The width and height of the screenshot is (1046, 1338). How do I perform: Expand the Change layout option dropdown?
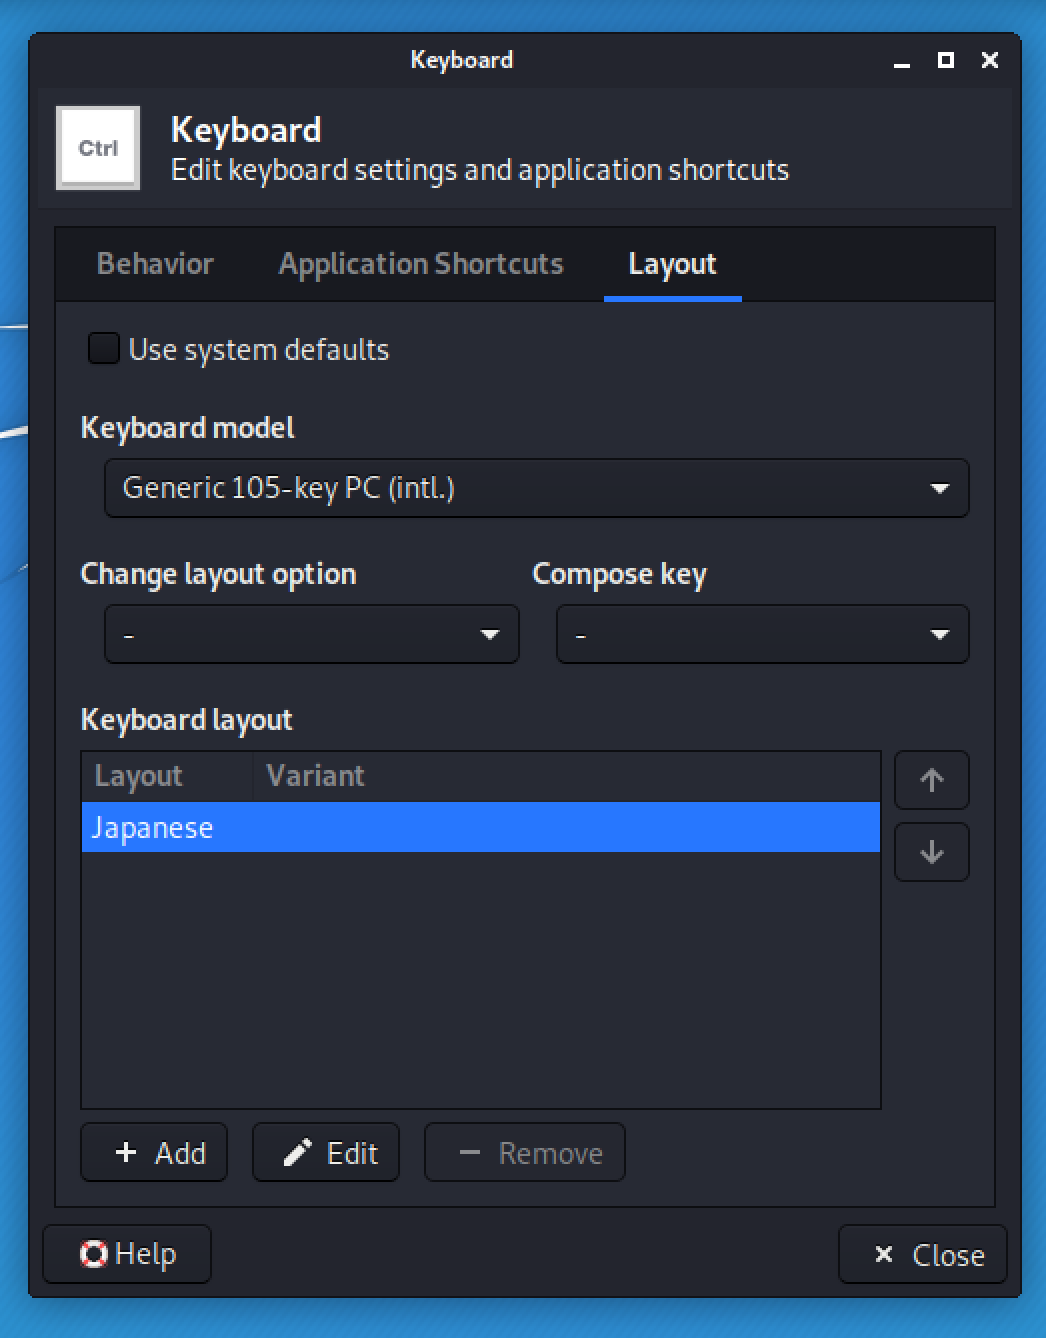click(311, 634)
